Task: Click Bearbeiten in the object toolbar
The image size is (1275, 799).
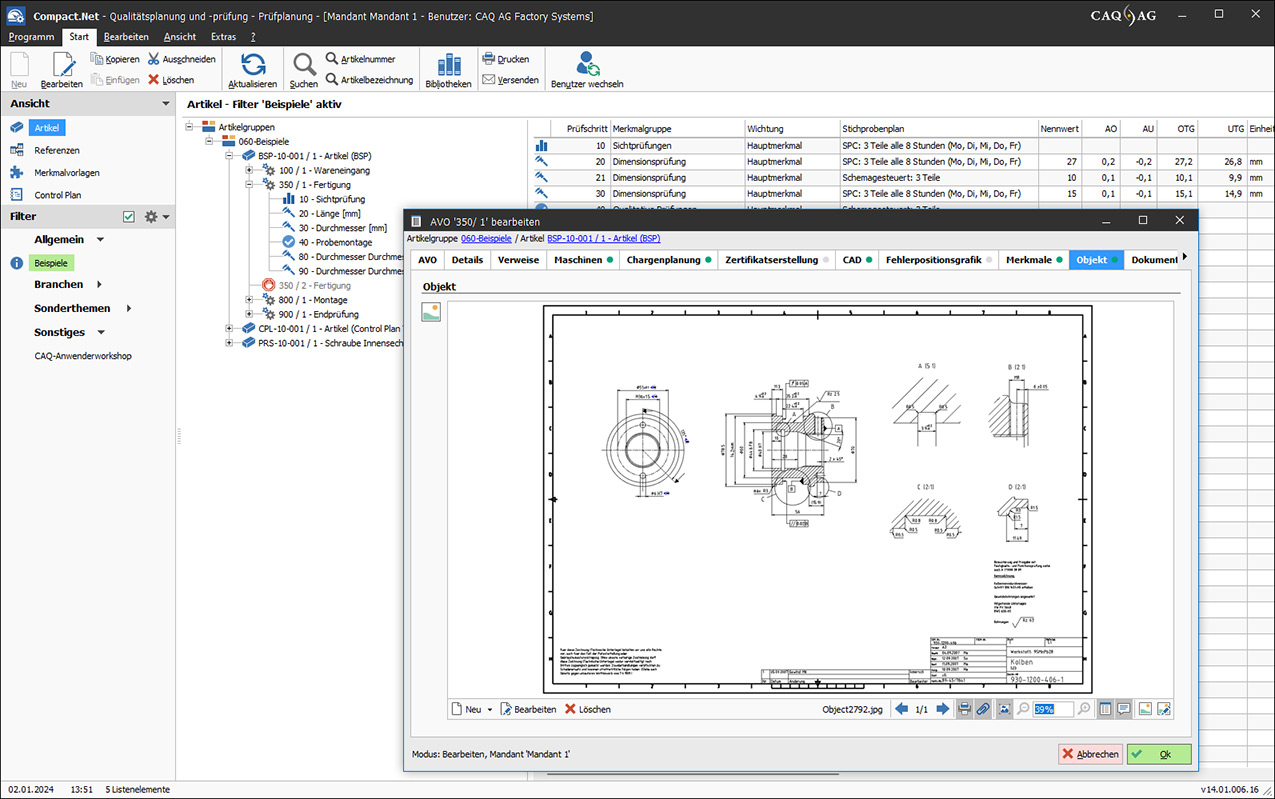Action: [x=528, y=709]
